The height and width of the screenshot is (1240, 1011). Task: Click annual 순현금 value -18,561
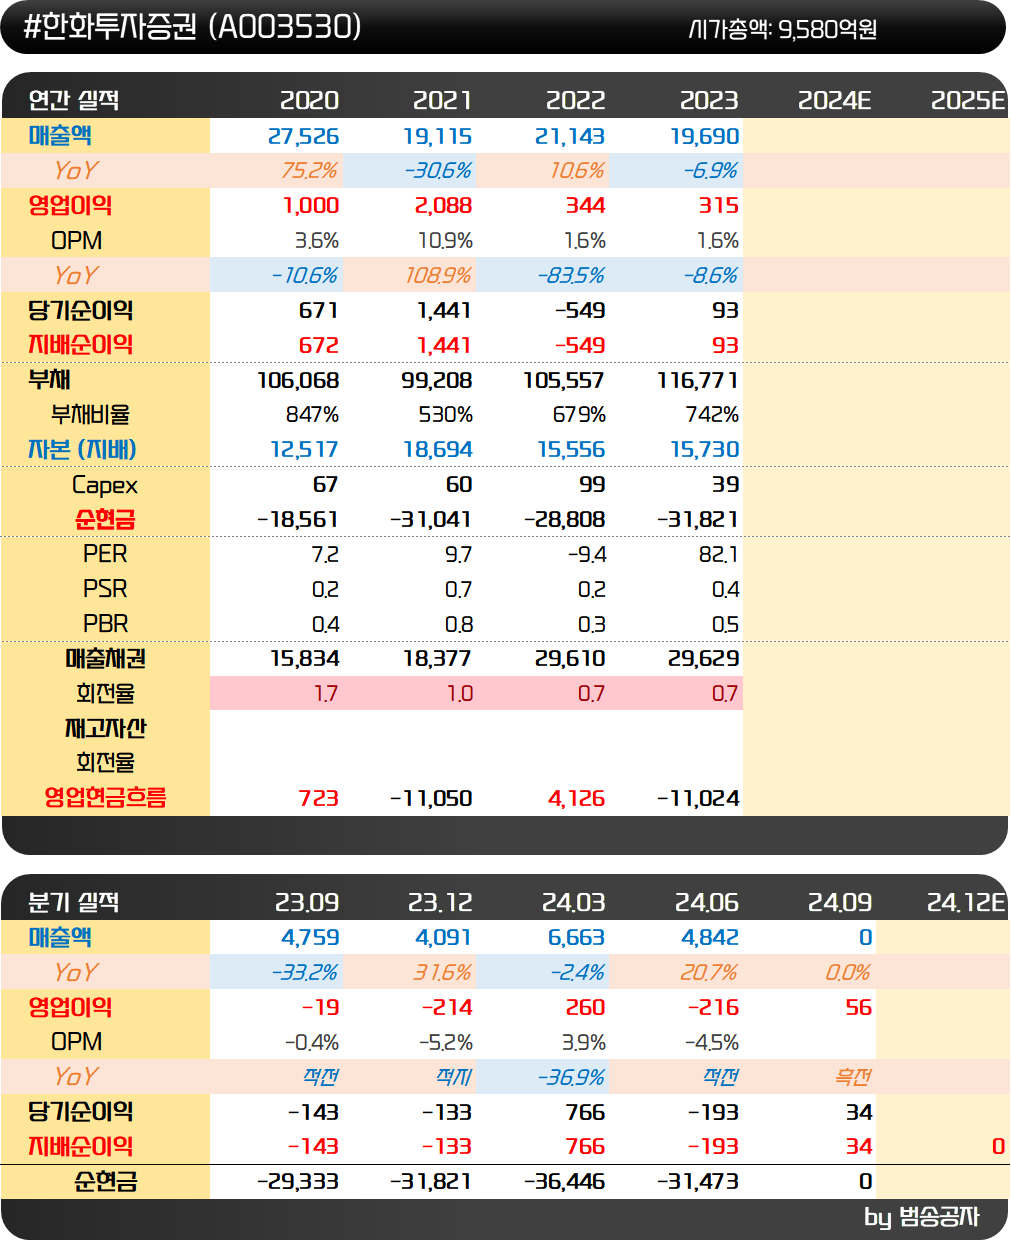click(x=298, y=519)
